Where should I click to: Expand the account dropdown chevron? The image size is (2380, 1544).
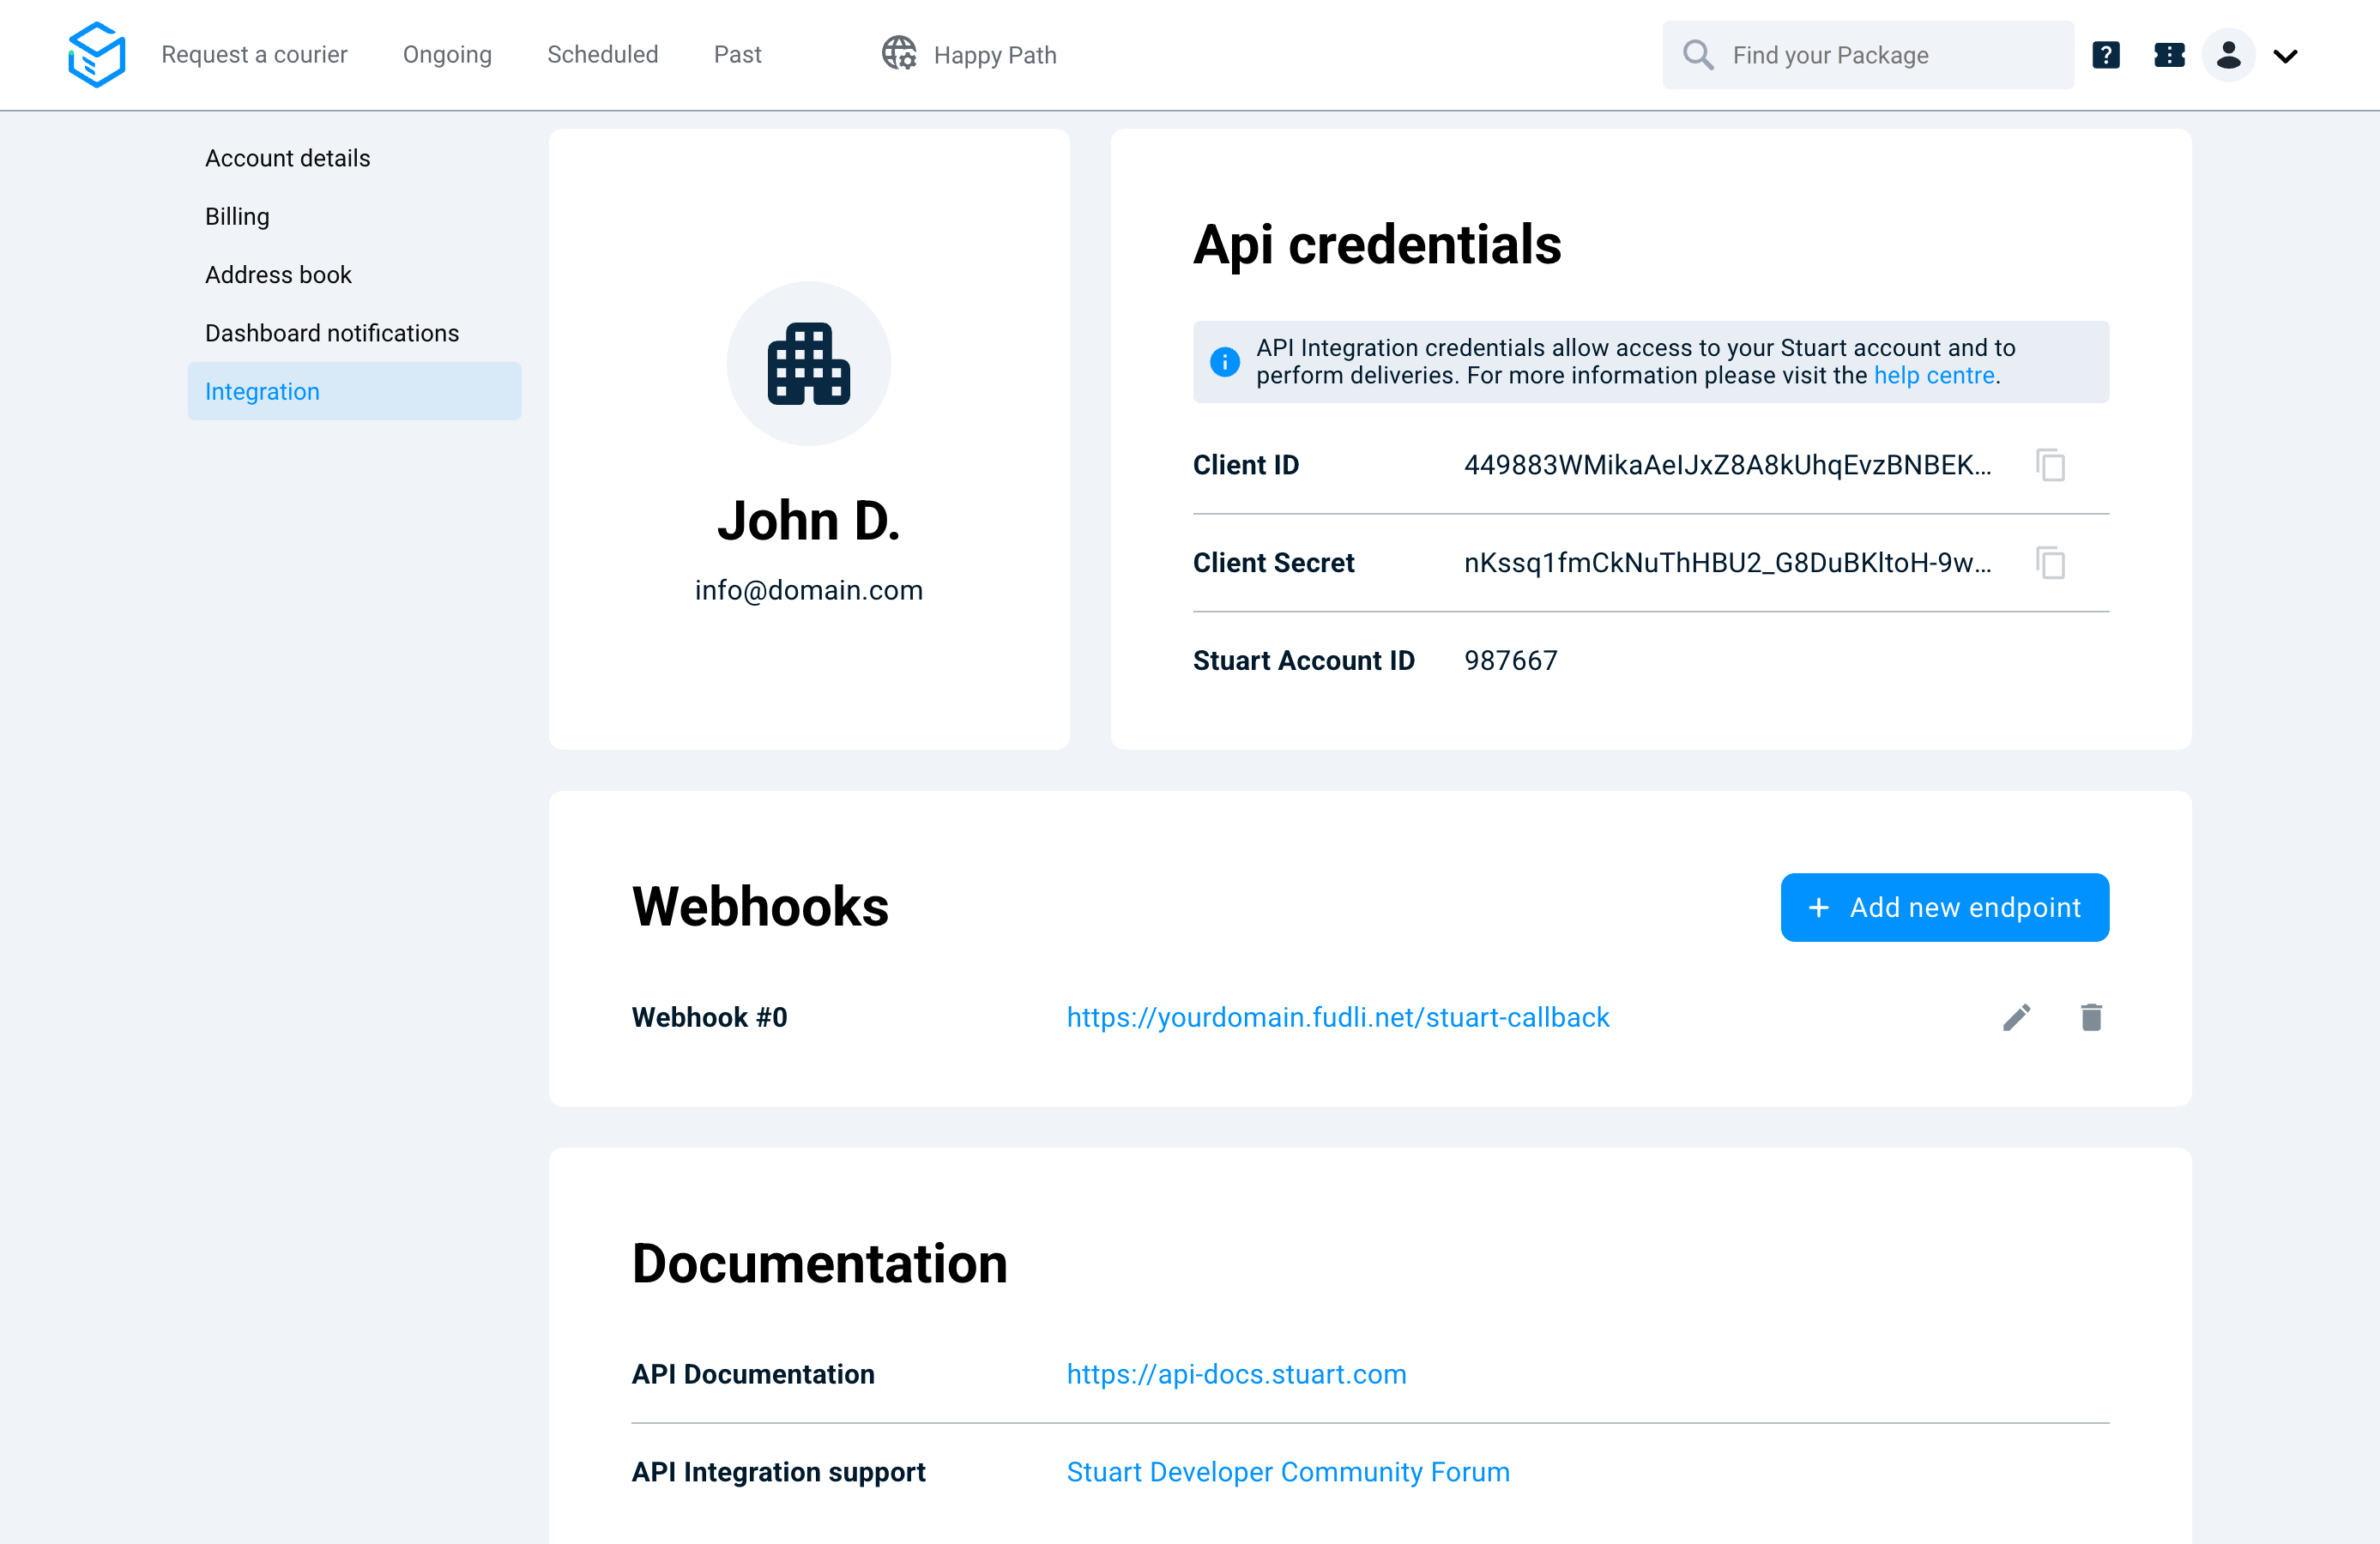coord(2286,56)
